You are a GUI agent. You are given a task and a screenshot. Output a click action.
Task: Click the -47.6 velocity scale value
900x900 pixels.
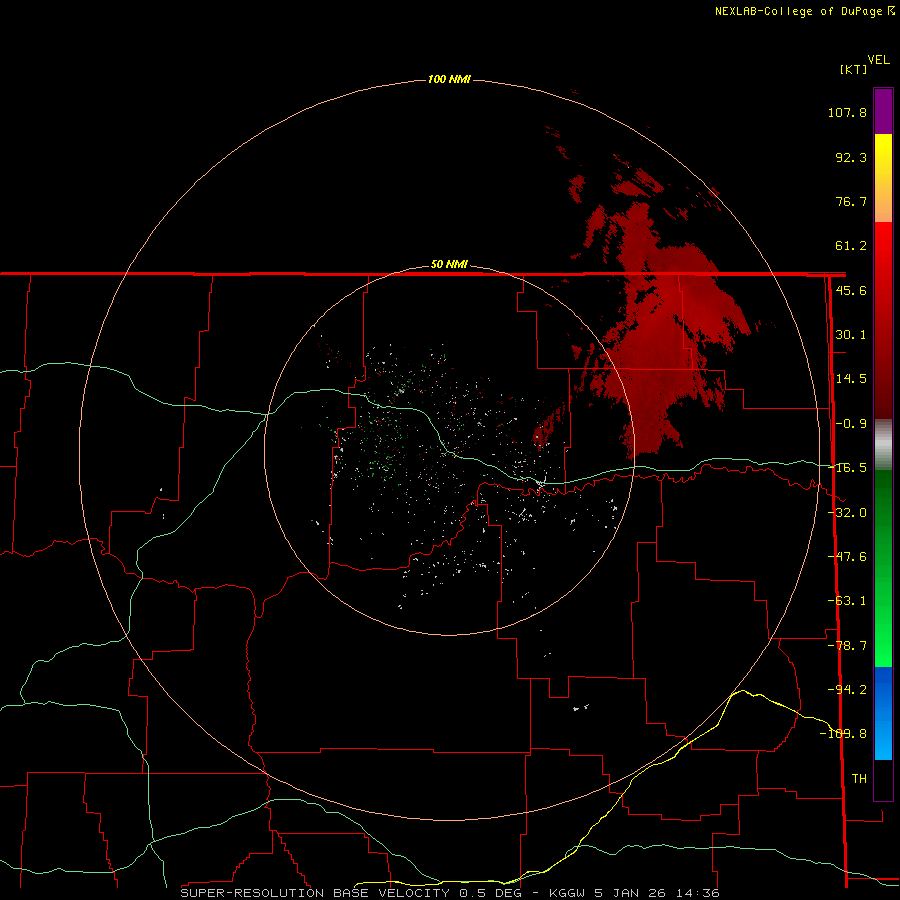pos(847,557)
